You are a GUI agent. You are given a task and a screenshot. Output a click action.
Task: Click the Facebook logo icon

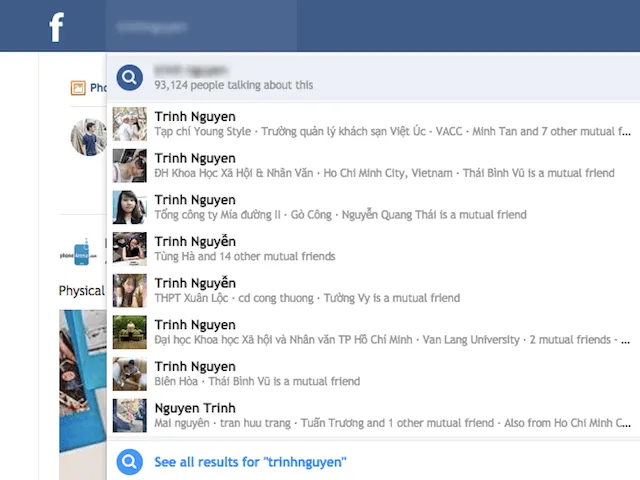pos(57,27)
